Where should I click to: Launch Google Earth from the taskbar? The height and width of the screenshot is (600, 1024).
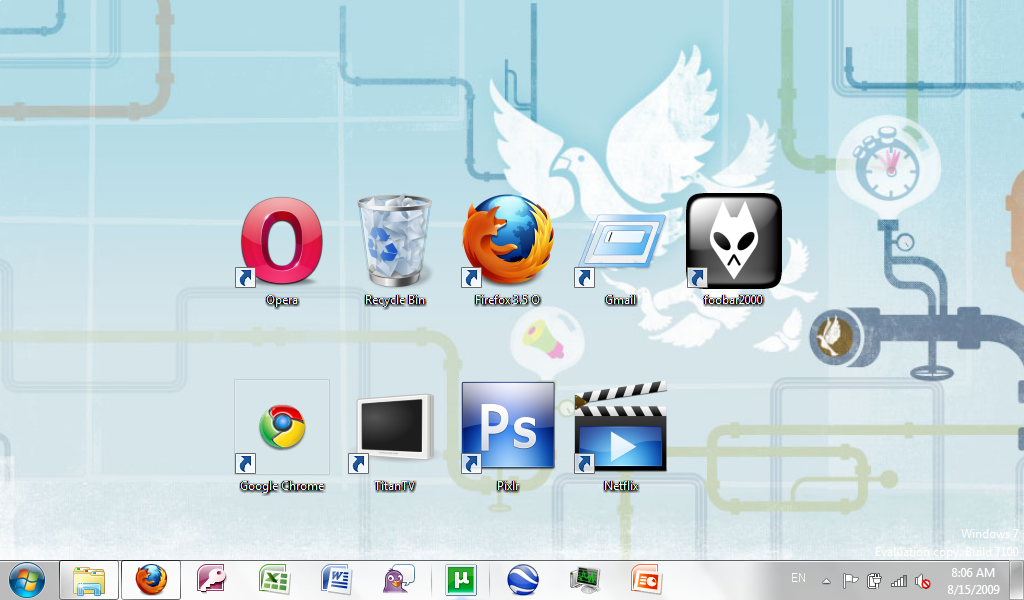click(523, 579)
